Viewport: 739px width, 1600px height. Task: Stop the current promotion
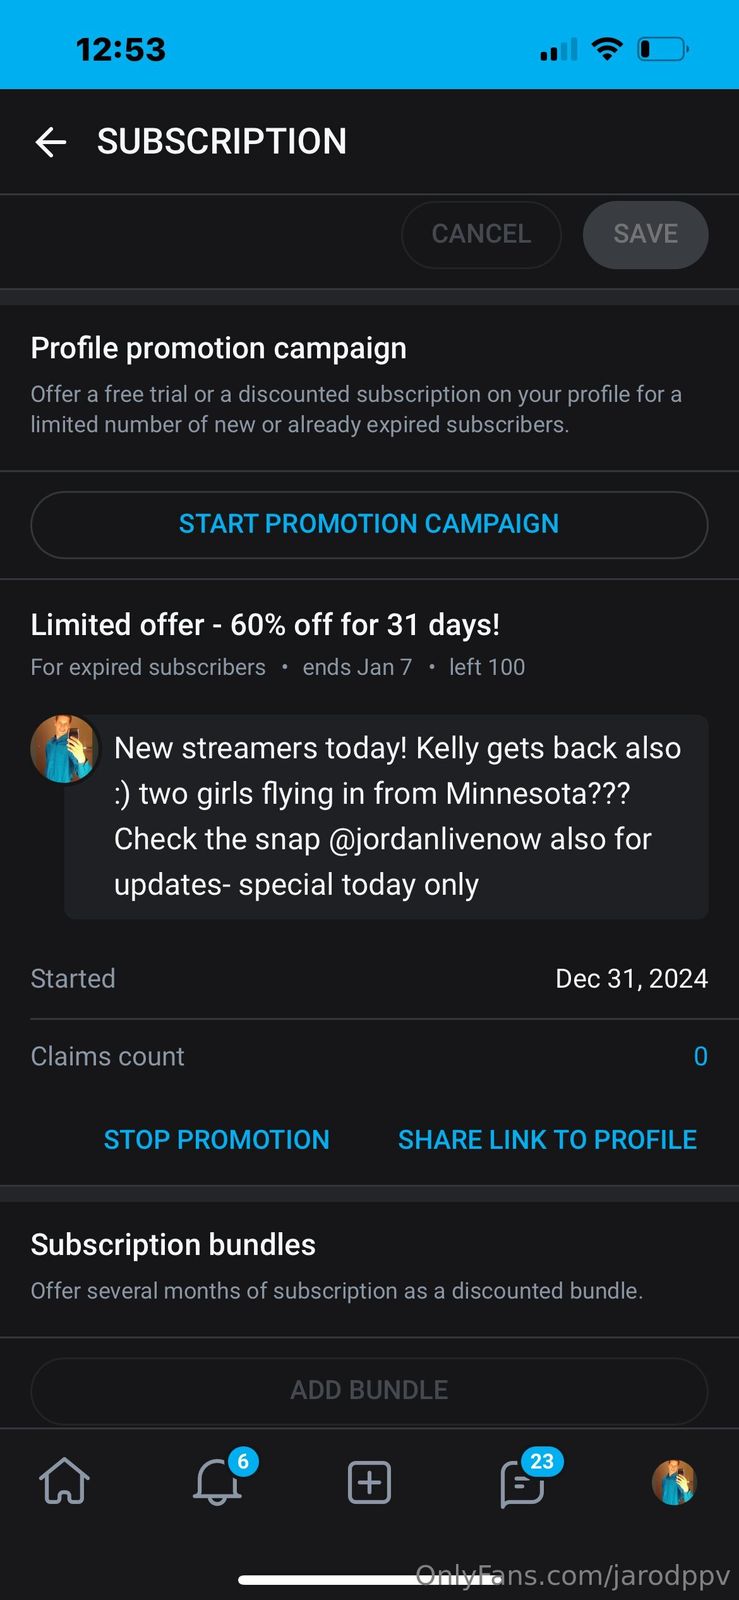(216, 1140)
